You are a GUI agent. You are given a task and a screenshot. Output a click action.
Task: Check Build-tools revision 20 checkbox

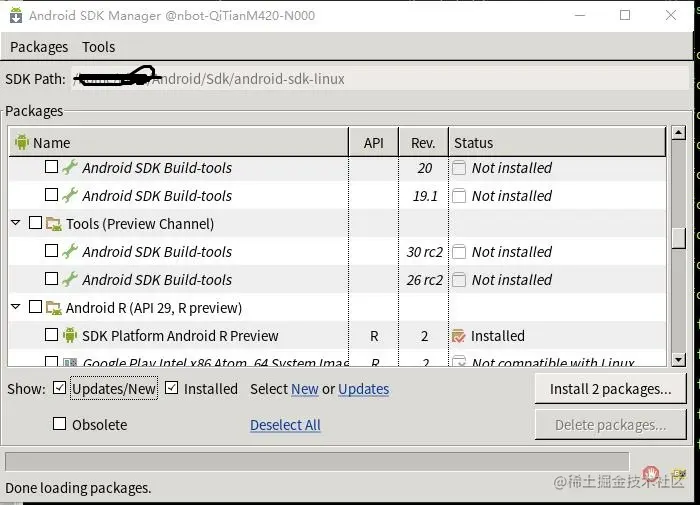pos(51,167)
